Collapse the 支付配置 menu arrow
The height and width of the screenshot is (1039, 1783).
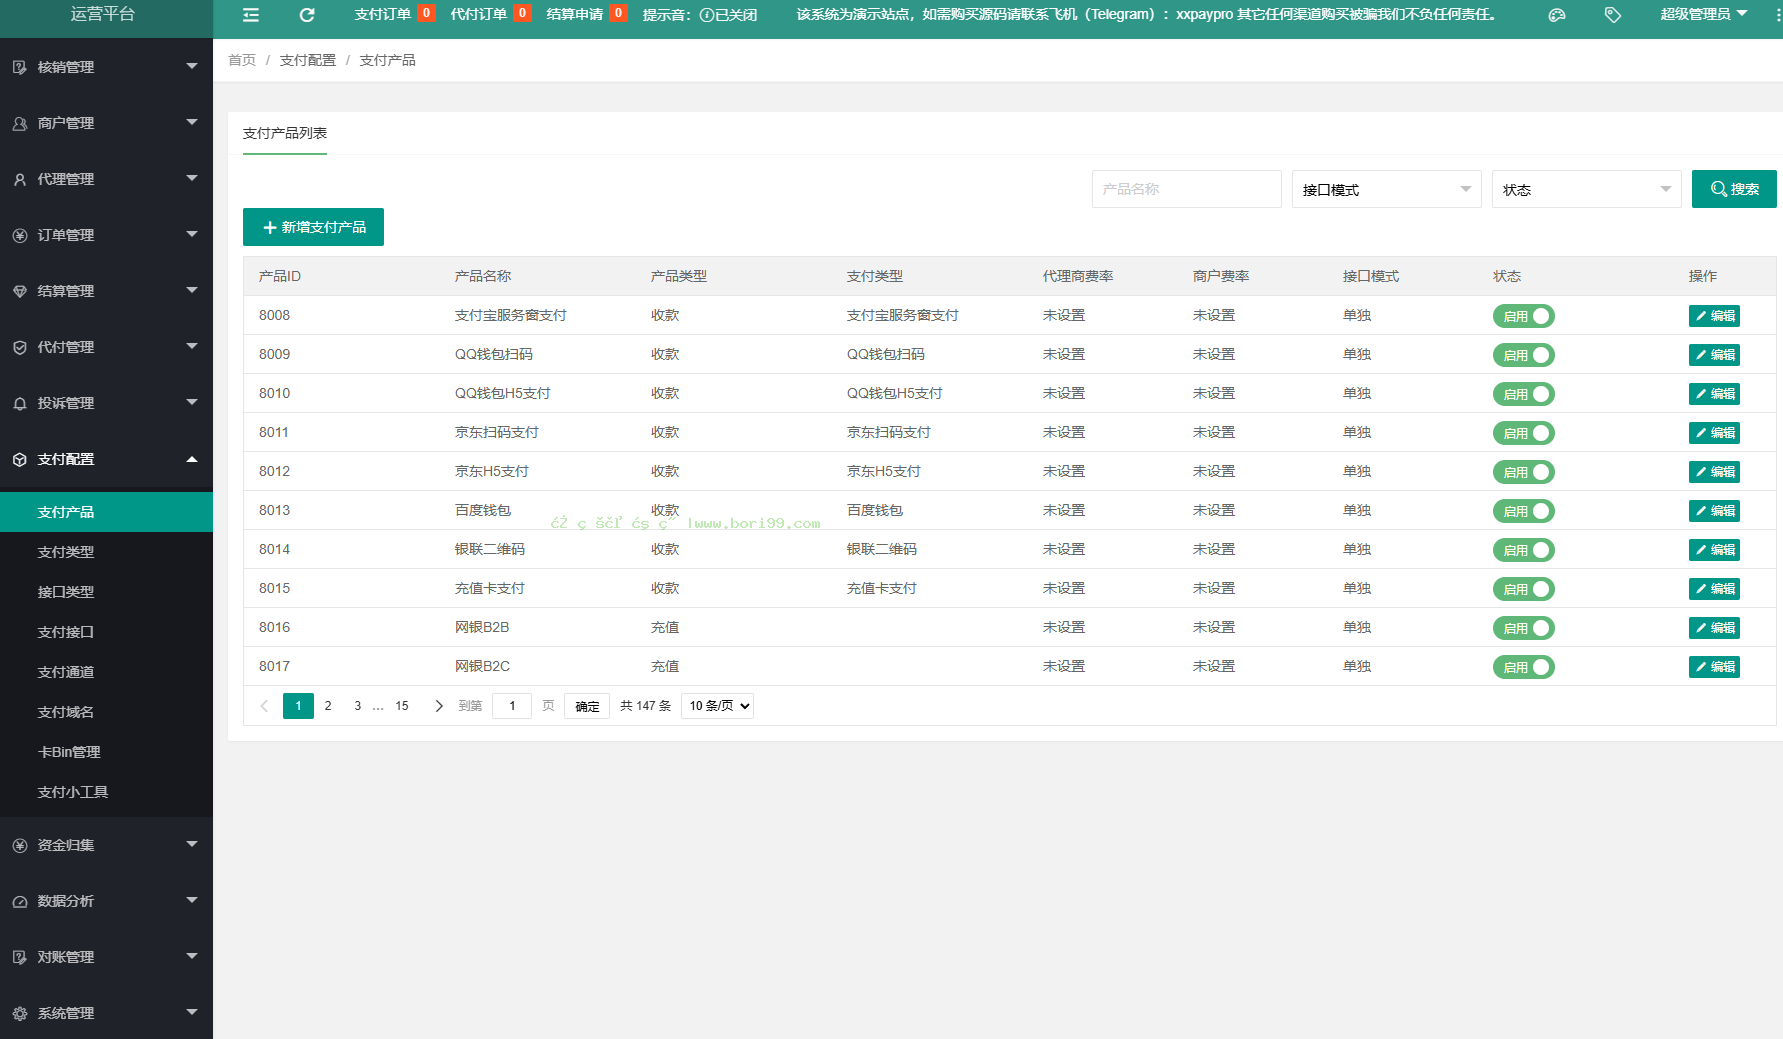pyautogui.click(x=192, y=459)
